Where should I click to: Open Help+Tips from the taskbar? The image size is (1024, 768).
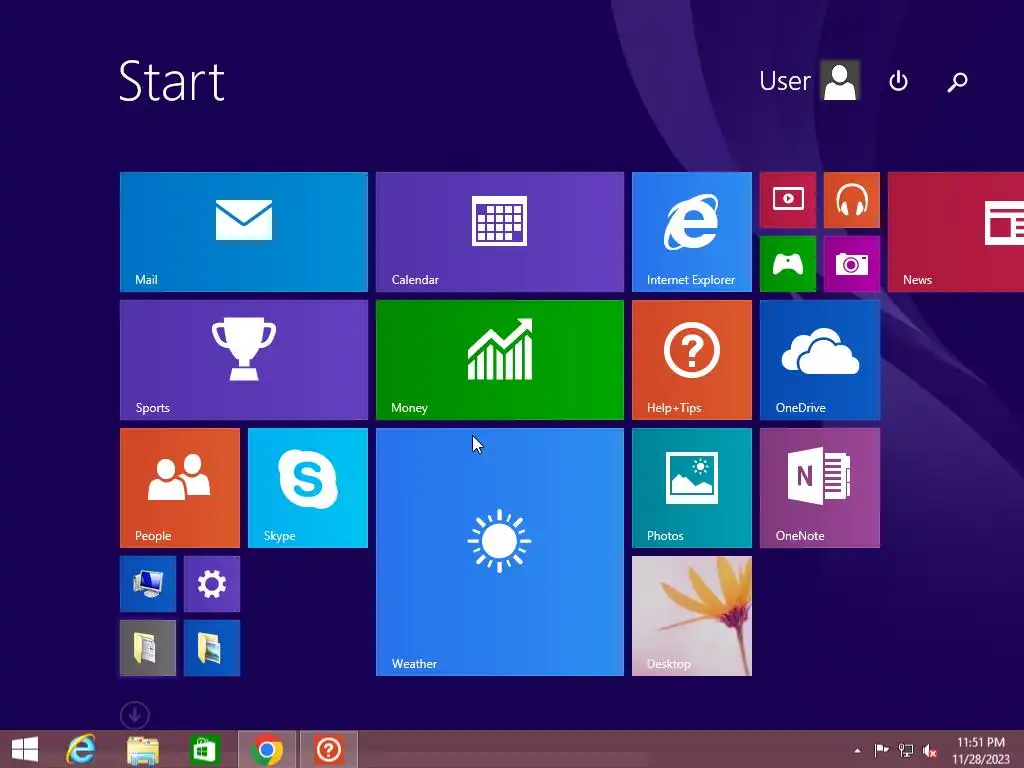(328, 750)
